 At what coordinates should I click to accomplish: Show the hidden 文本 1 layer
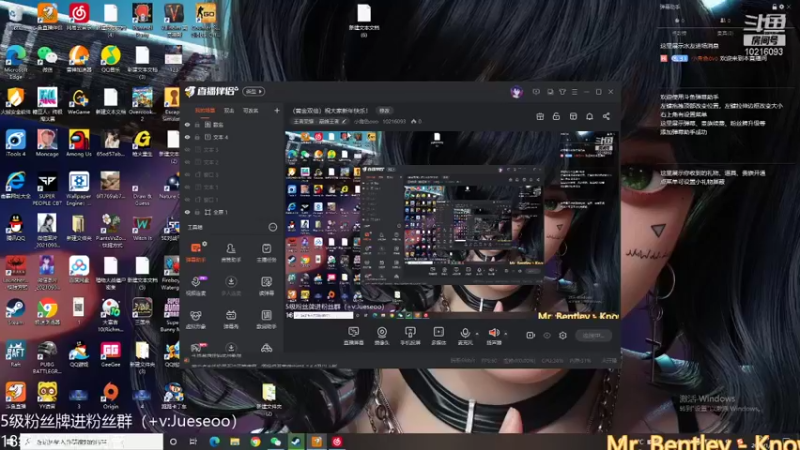pos(187,187)
